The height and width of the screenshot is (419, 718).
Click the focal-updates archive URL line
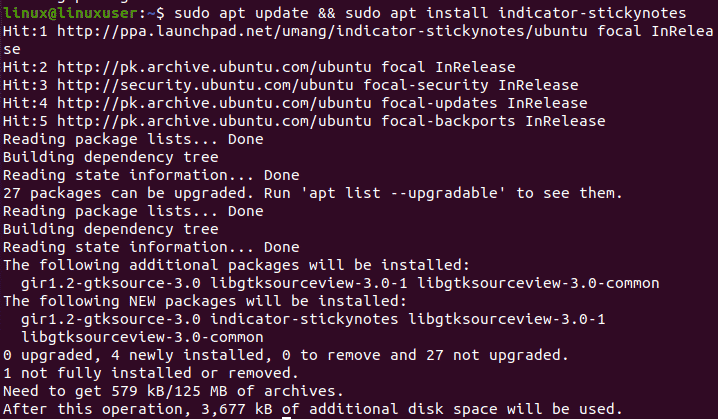tap(295, 103)
